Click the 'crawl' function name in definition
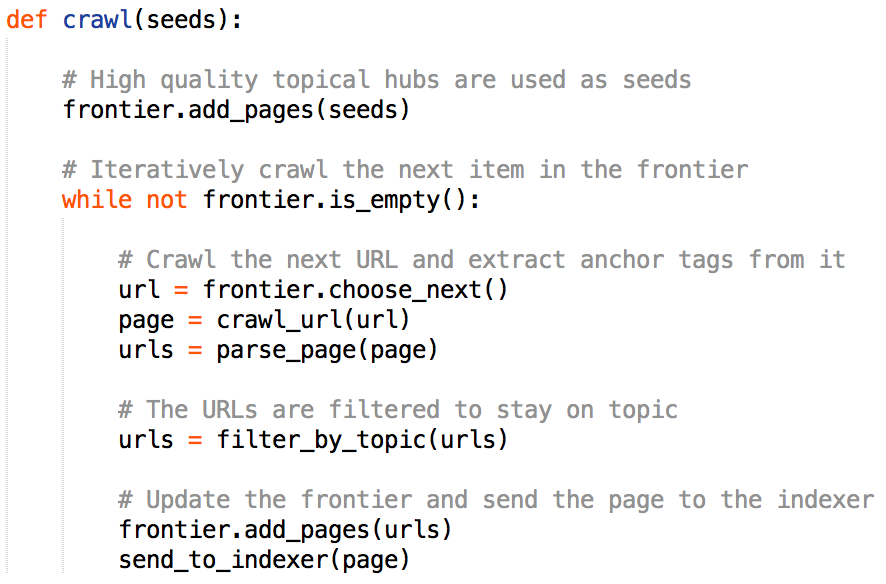886x584 pixels. (98, 20)
